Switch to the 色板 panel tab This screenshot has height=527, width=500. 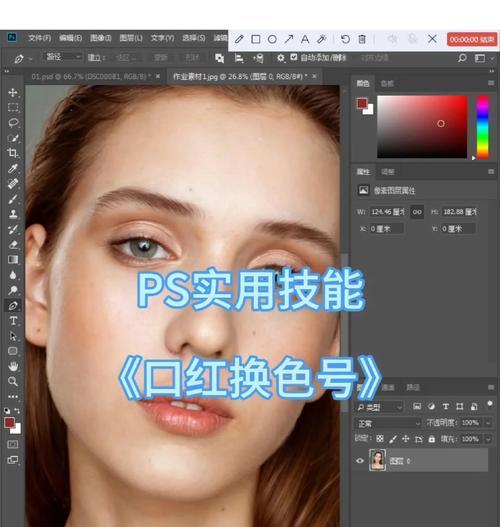pos(387,83)
